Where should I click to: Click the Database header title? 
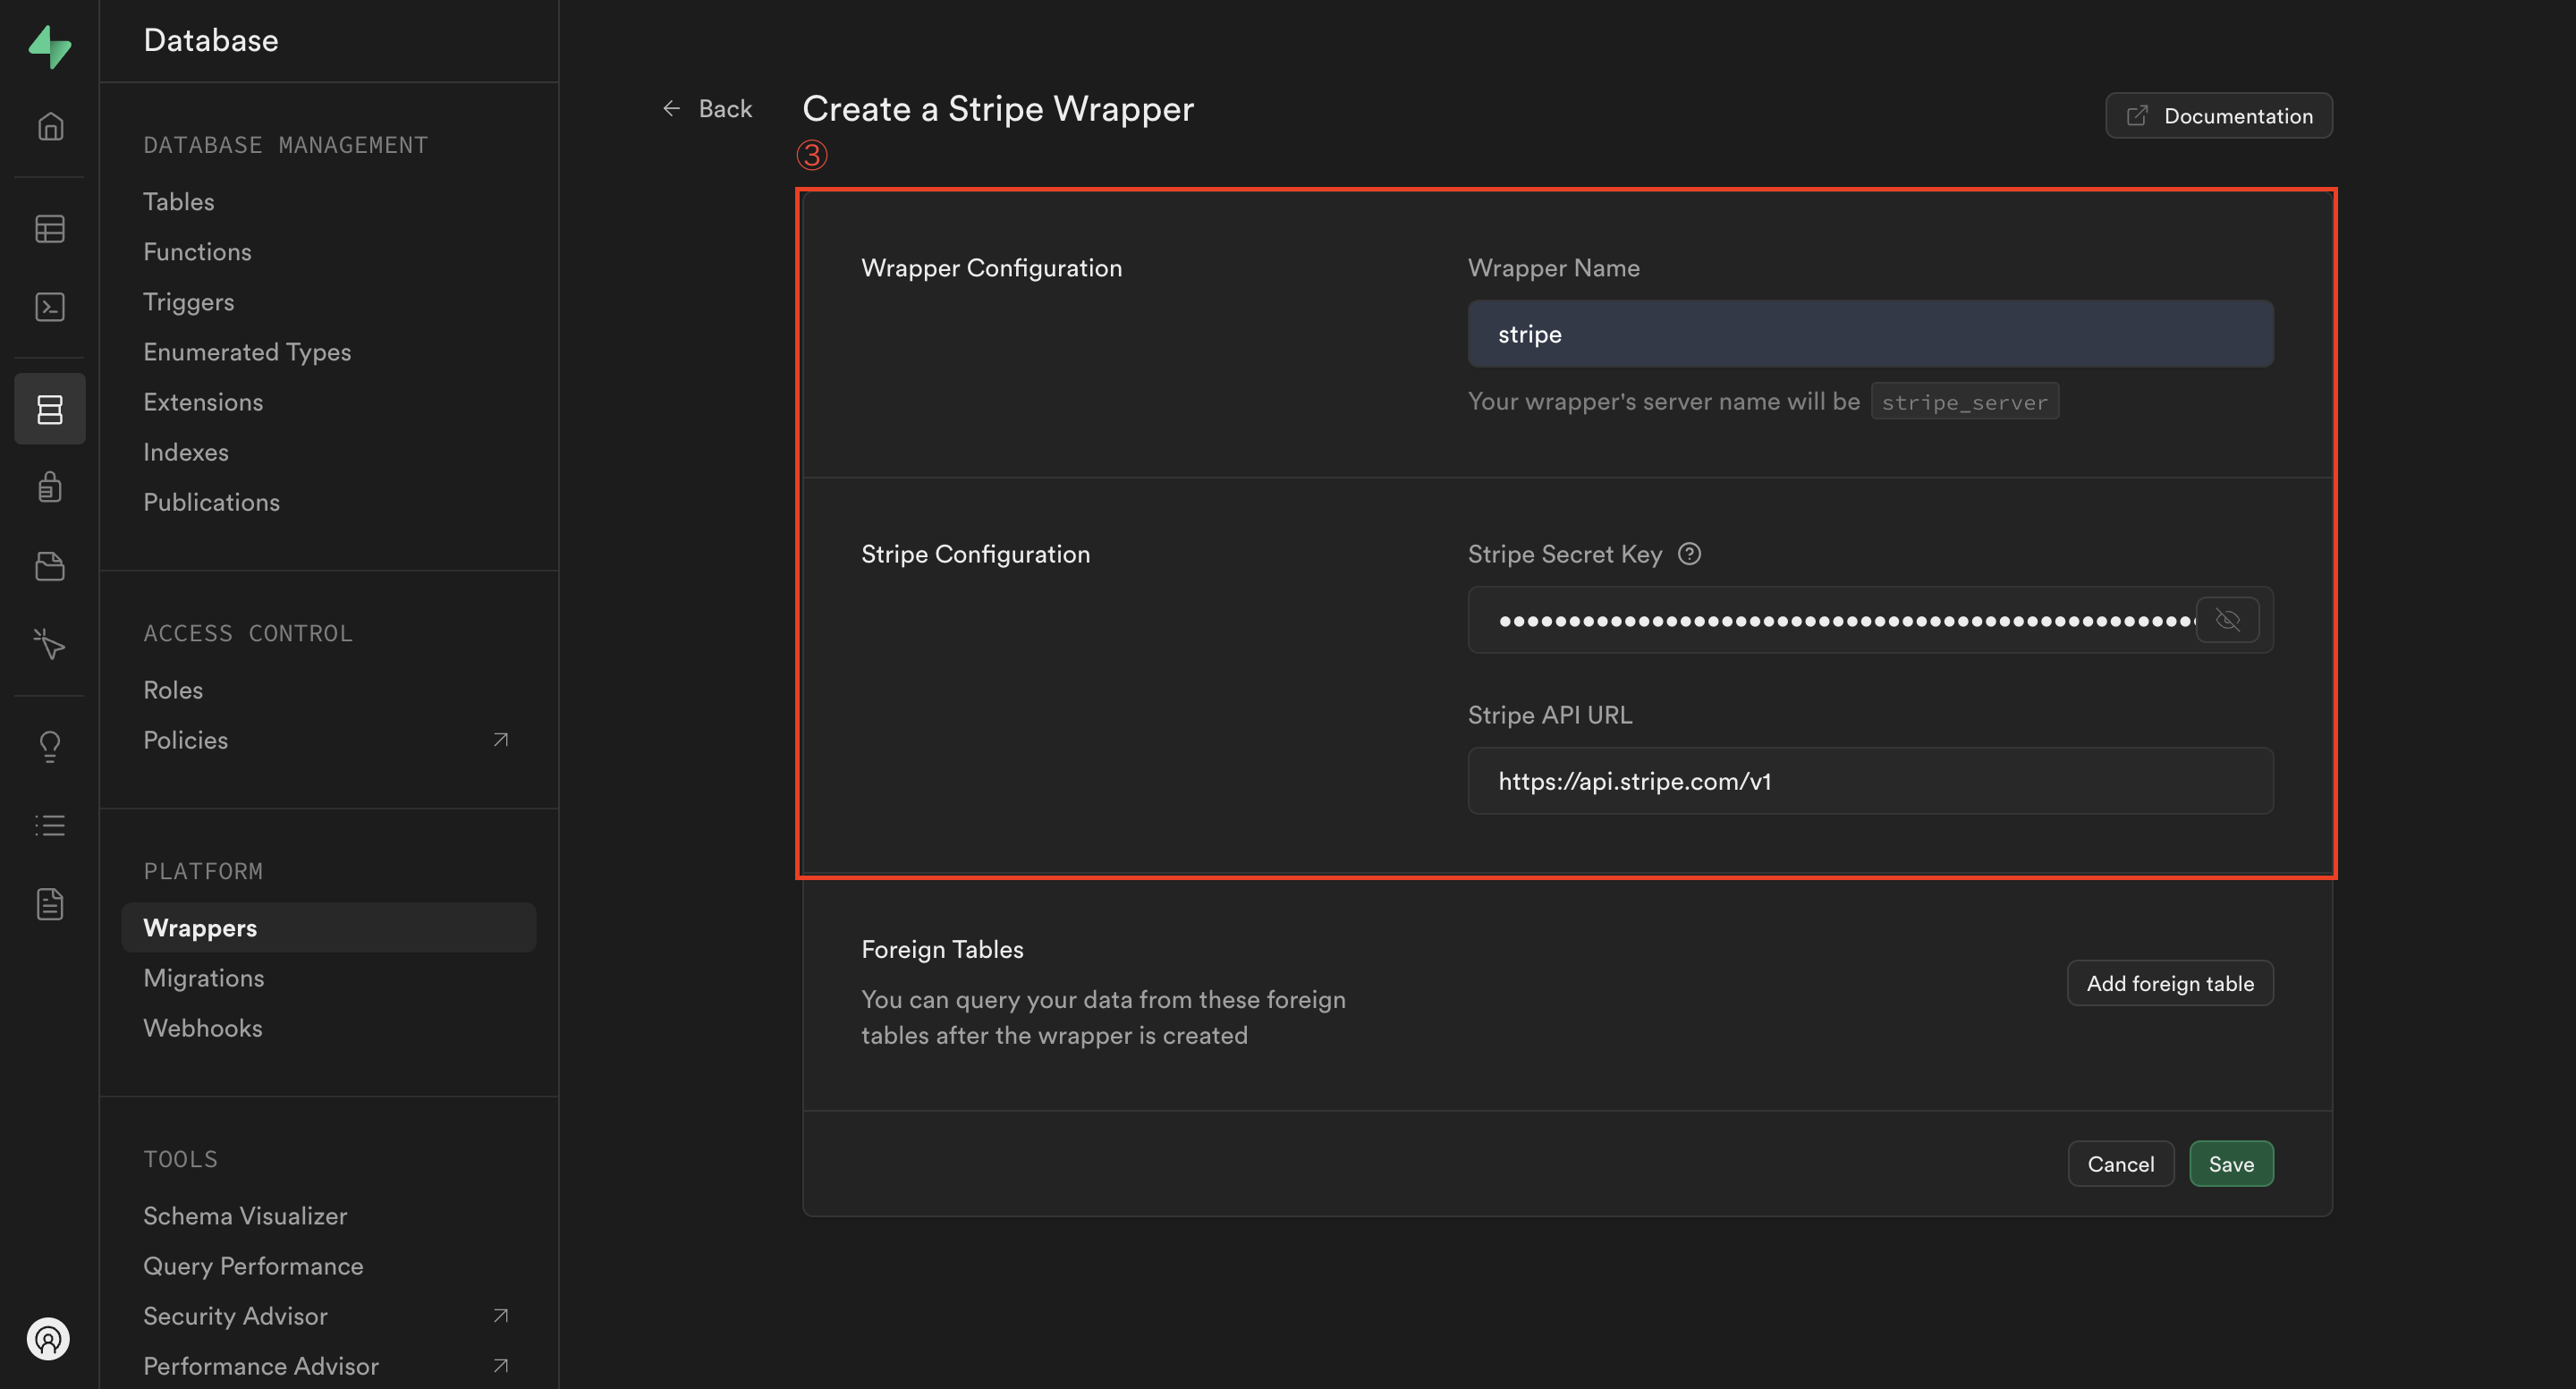point(211,40)
